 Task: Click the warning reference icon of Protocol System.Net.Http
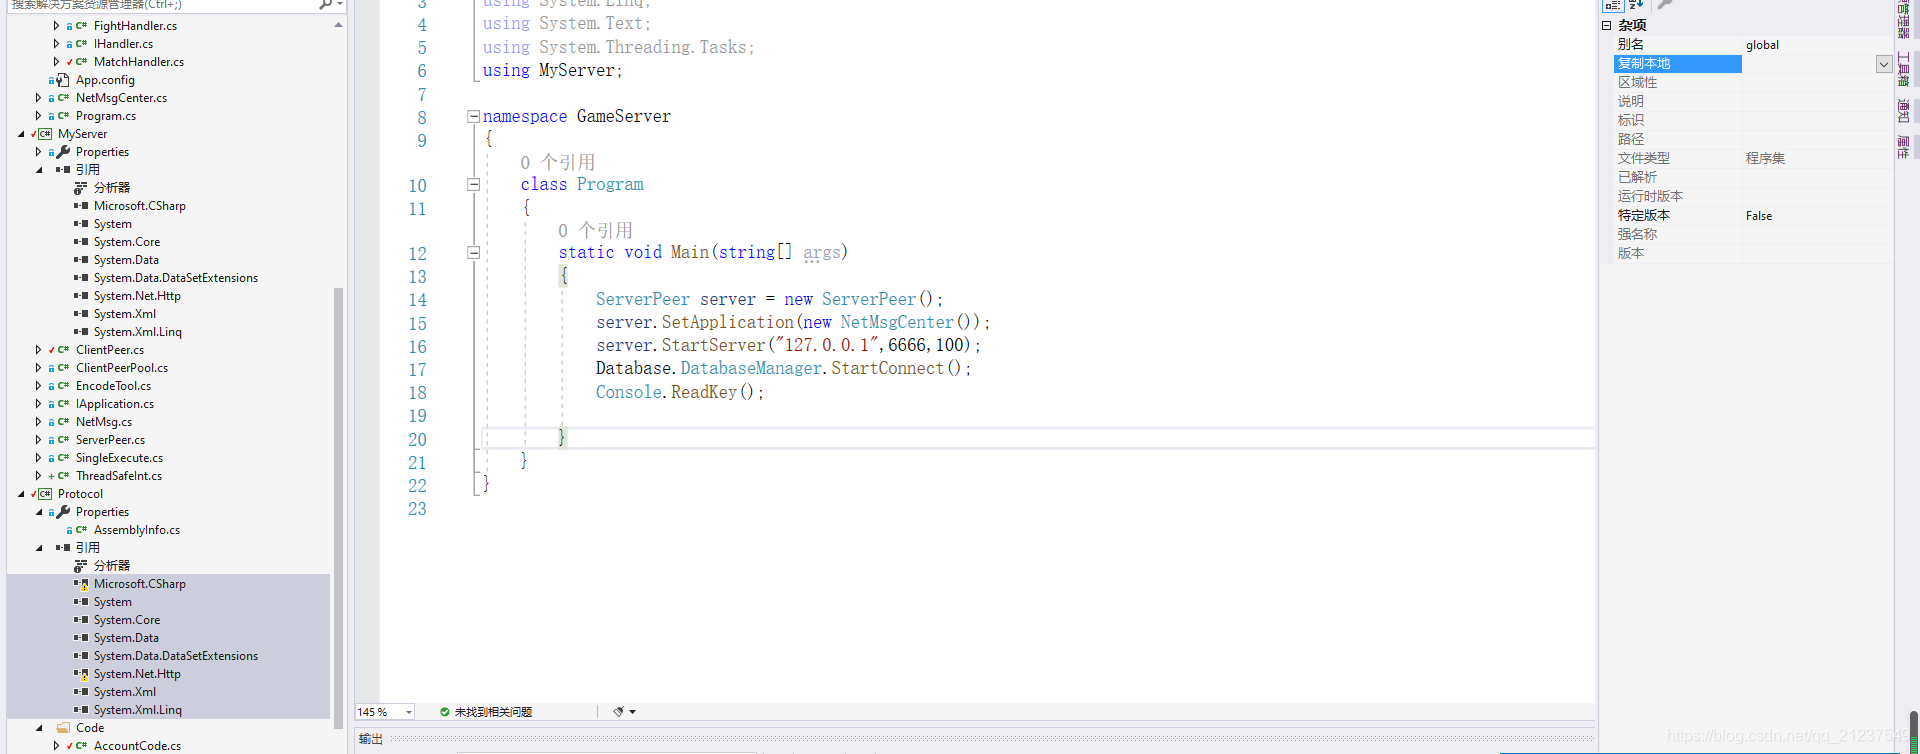(x=81, y=674)
